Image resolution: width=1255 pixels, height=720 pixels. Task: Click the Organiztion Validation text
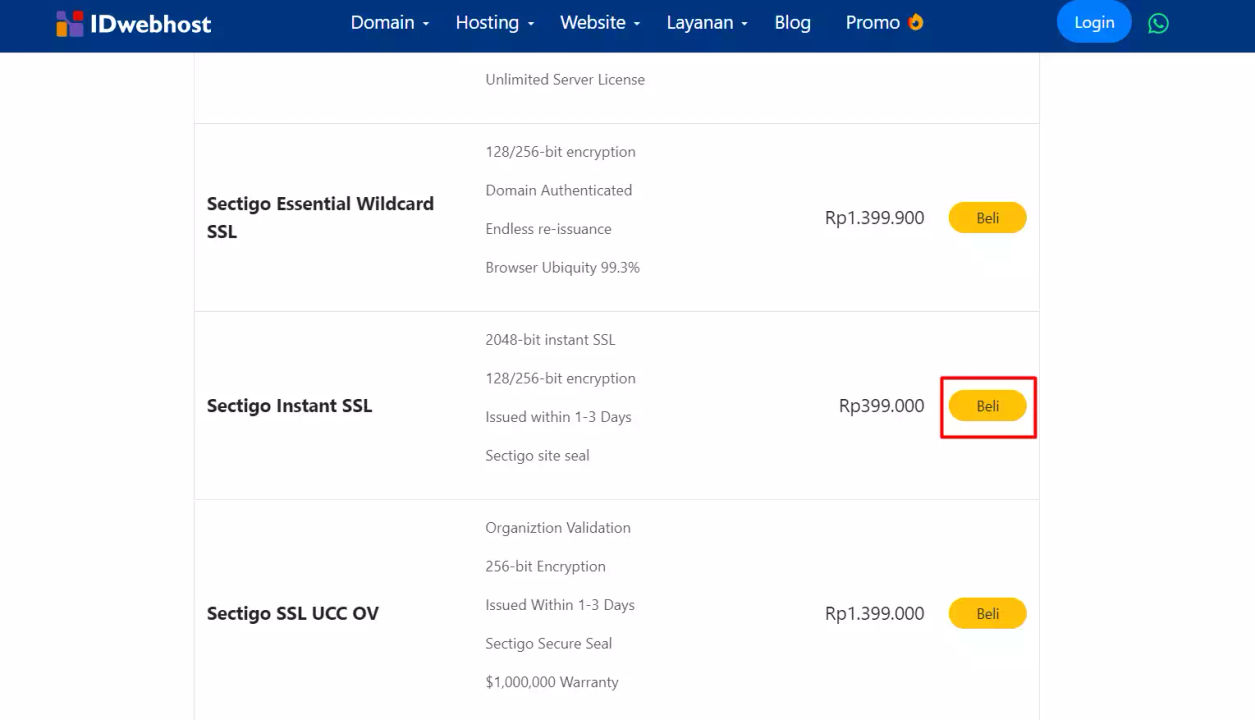tap(558, 528)
